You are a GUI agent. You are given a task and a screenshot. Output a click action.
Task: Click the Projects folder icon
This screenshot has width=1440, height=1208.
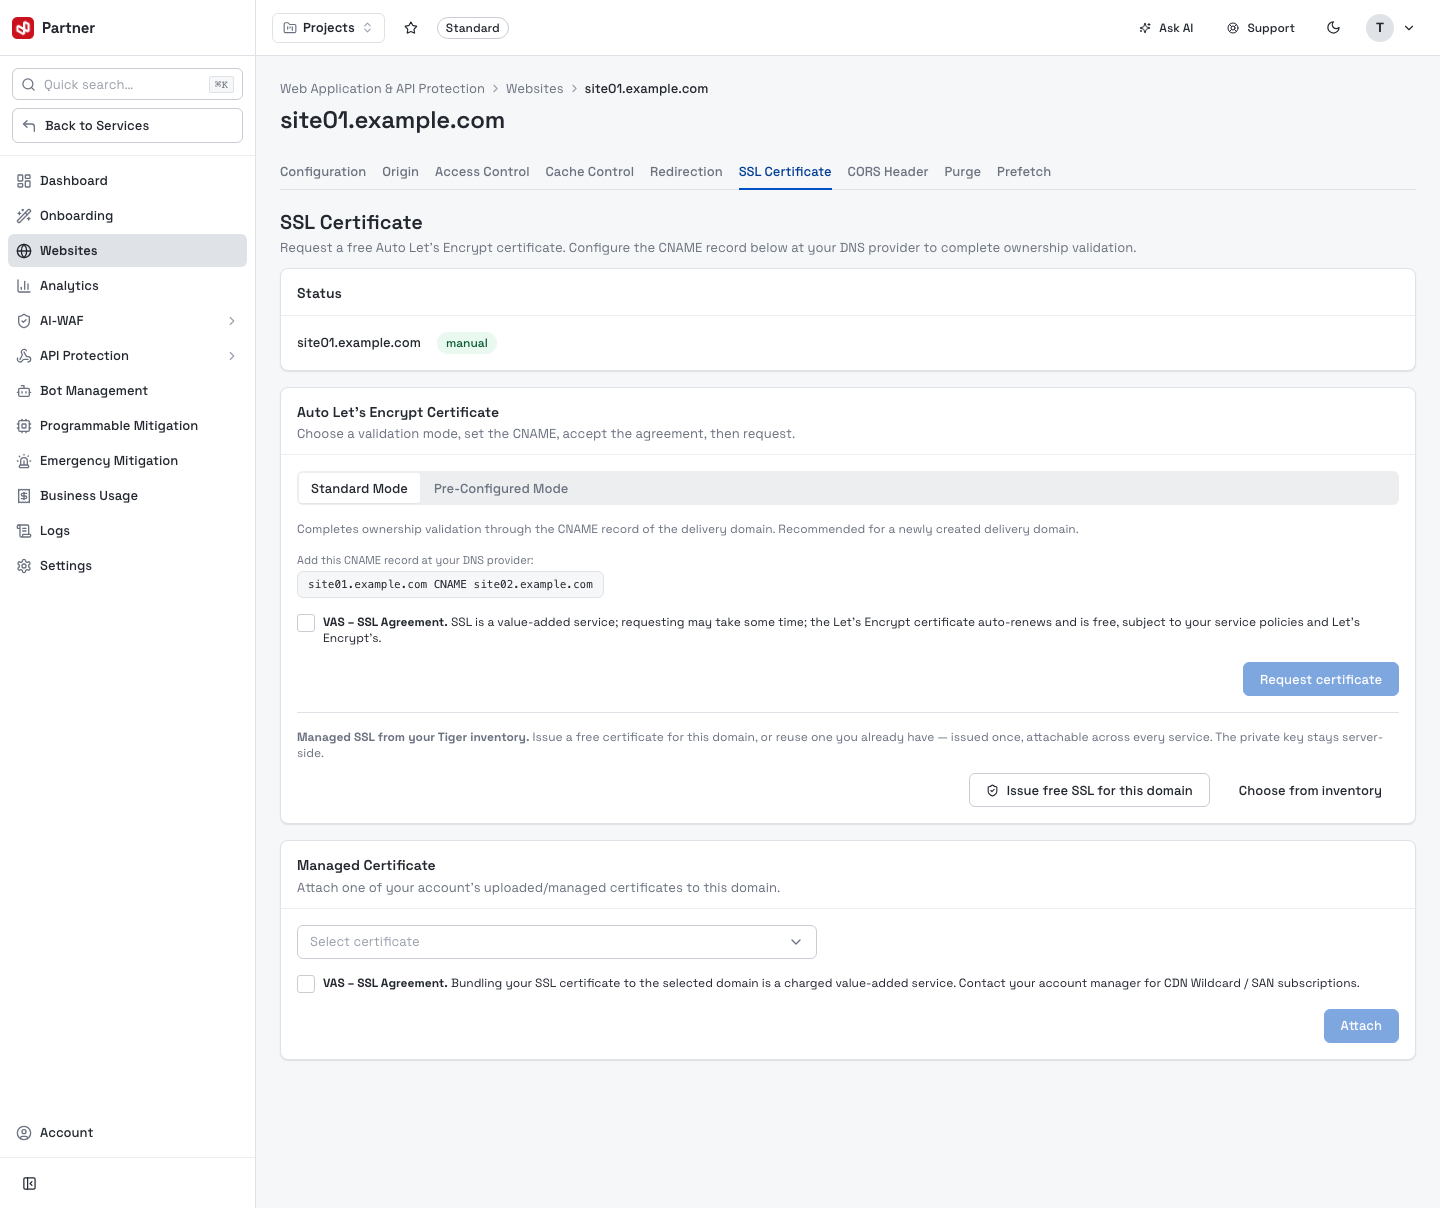pos(290,28)
